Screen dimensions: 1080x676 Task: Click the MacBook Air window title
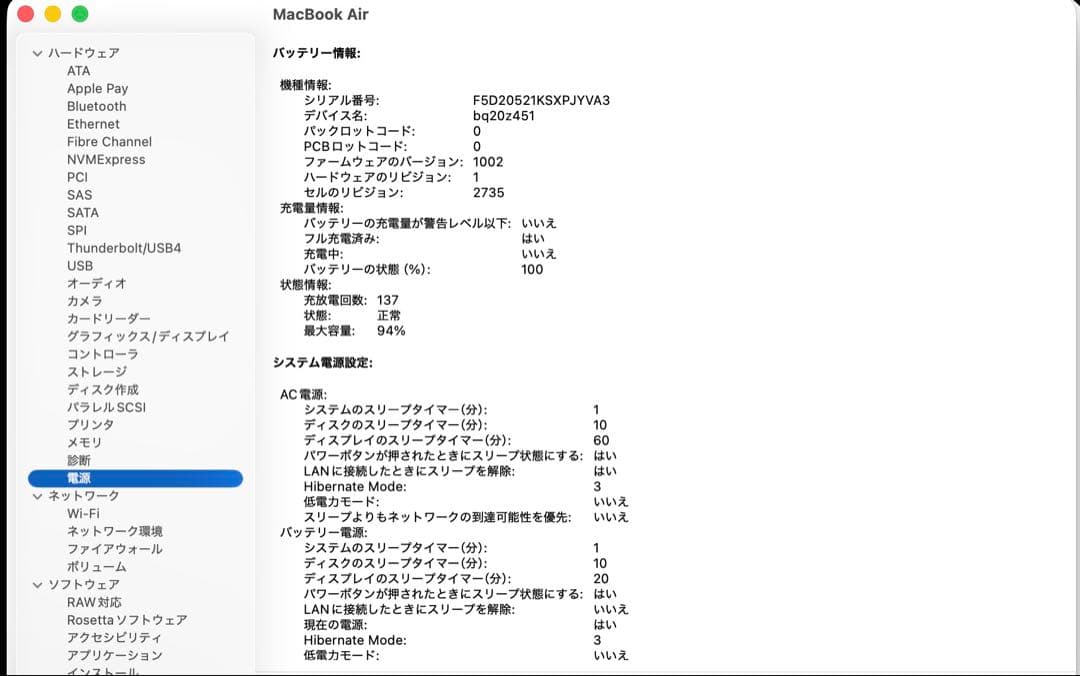(321, 14)
